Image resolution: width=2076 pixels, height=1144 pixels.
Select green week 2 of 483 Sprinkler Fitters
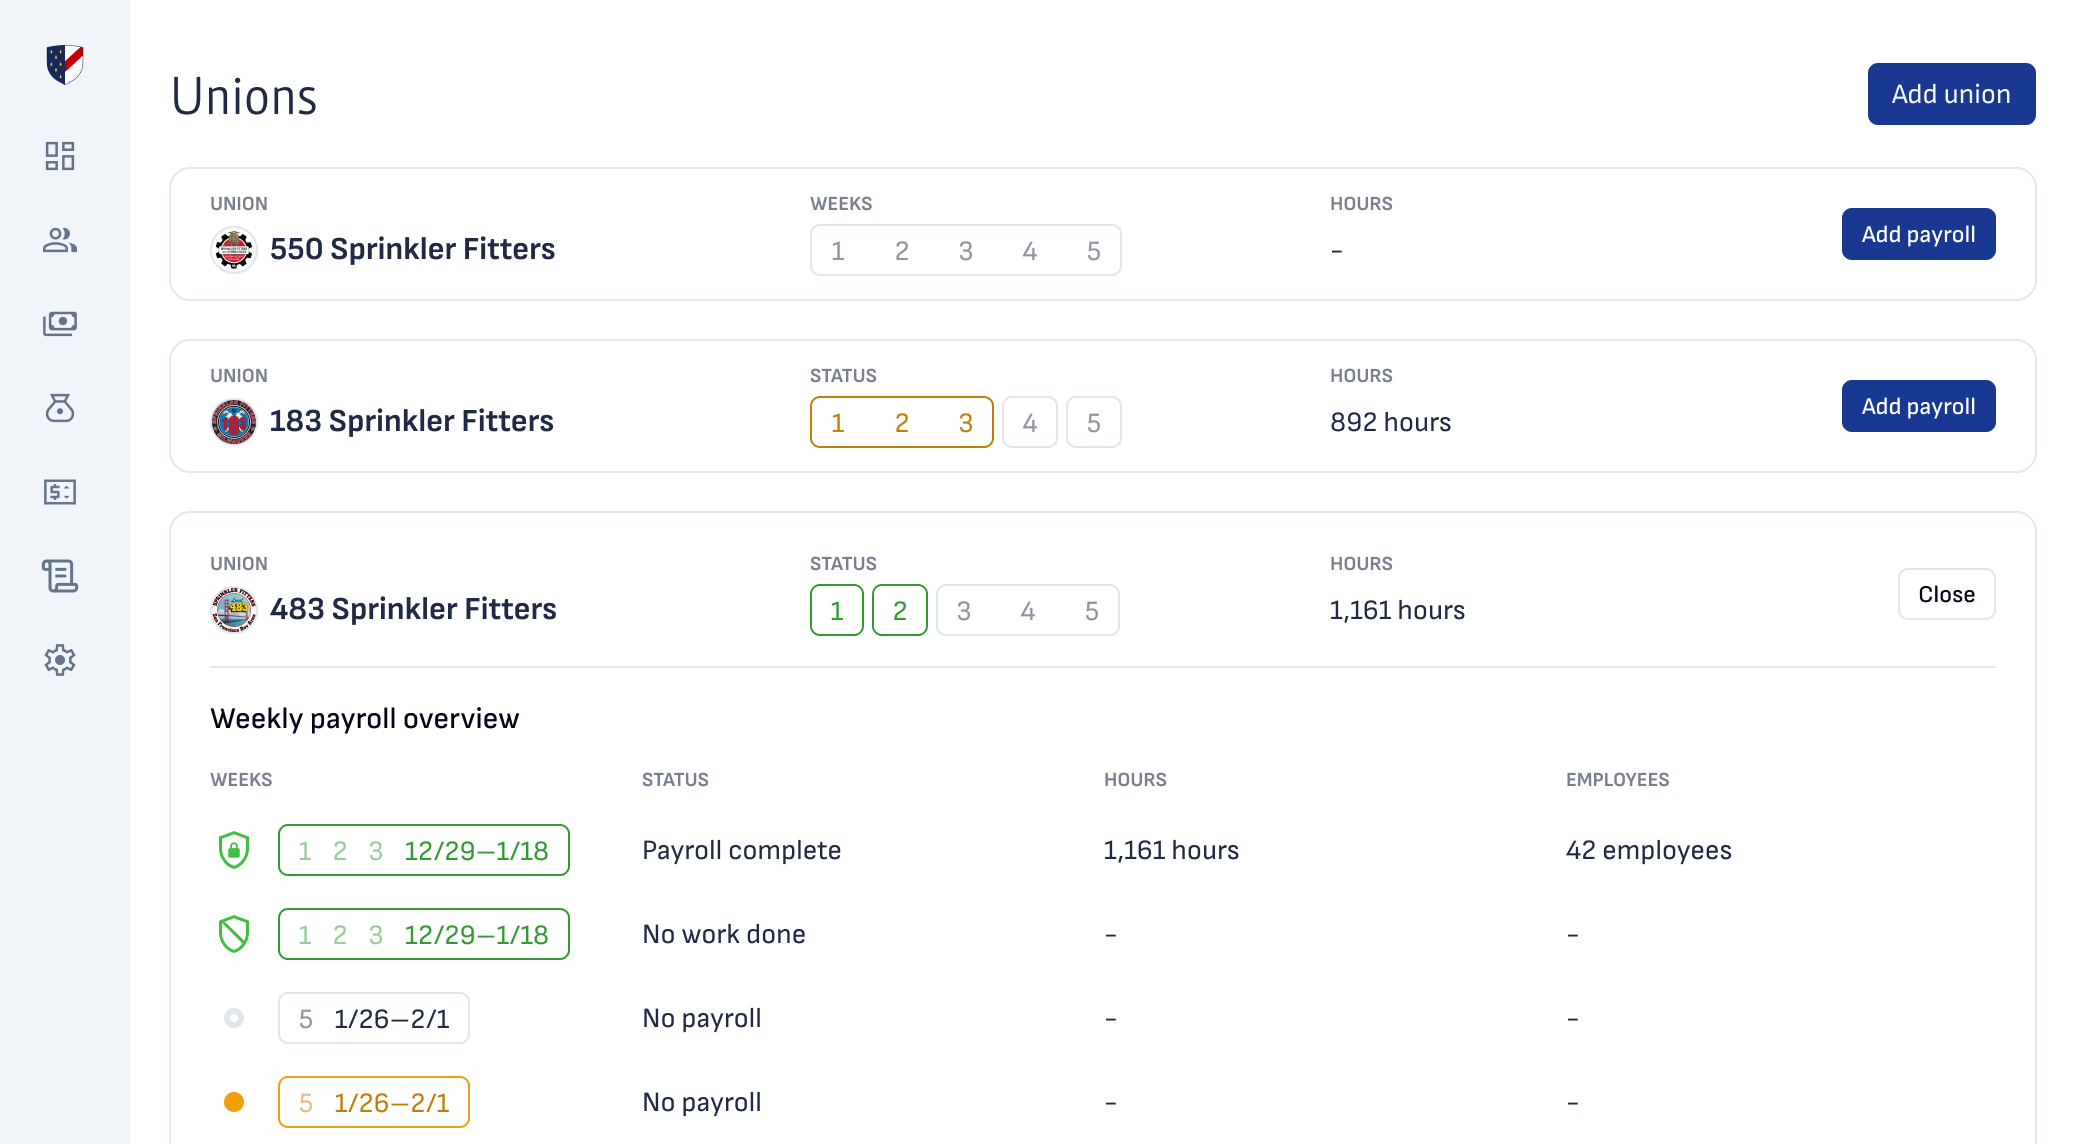[x=900, y=610]
